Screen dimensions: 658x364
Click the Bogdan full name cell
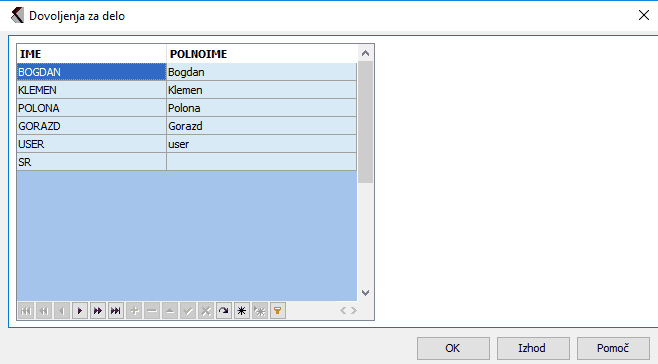(x=261, y=72)
